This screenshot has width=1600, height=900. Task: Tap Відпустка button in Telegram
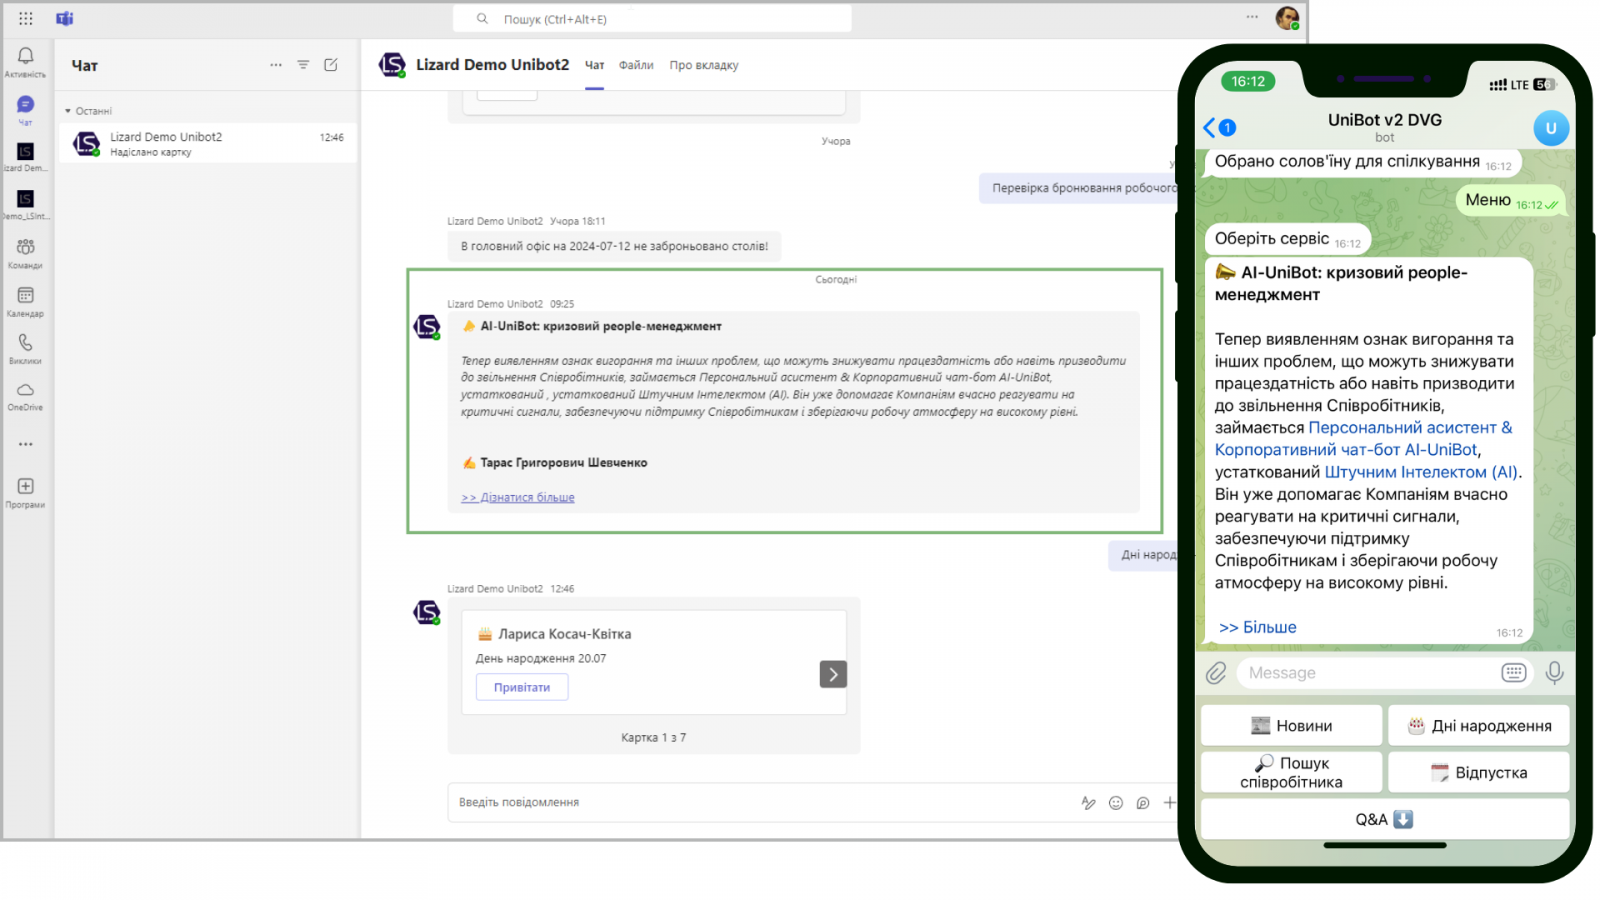[1478, 772]
